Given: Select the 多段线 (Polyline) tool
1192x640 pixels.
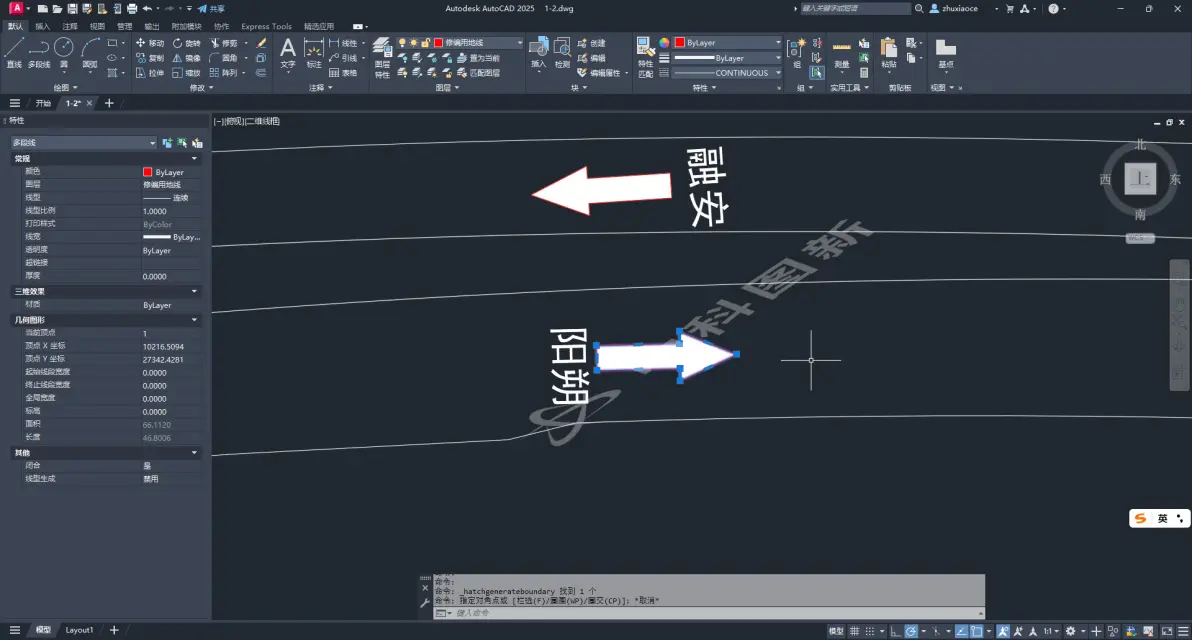Looking at the screenshot, I should [x=39, y=53].
